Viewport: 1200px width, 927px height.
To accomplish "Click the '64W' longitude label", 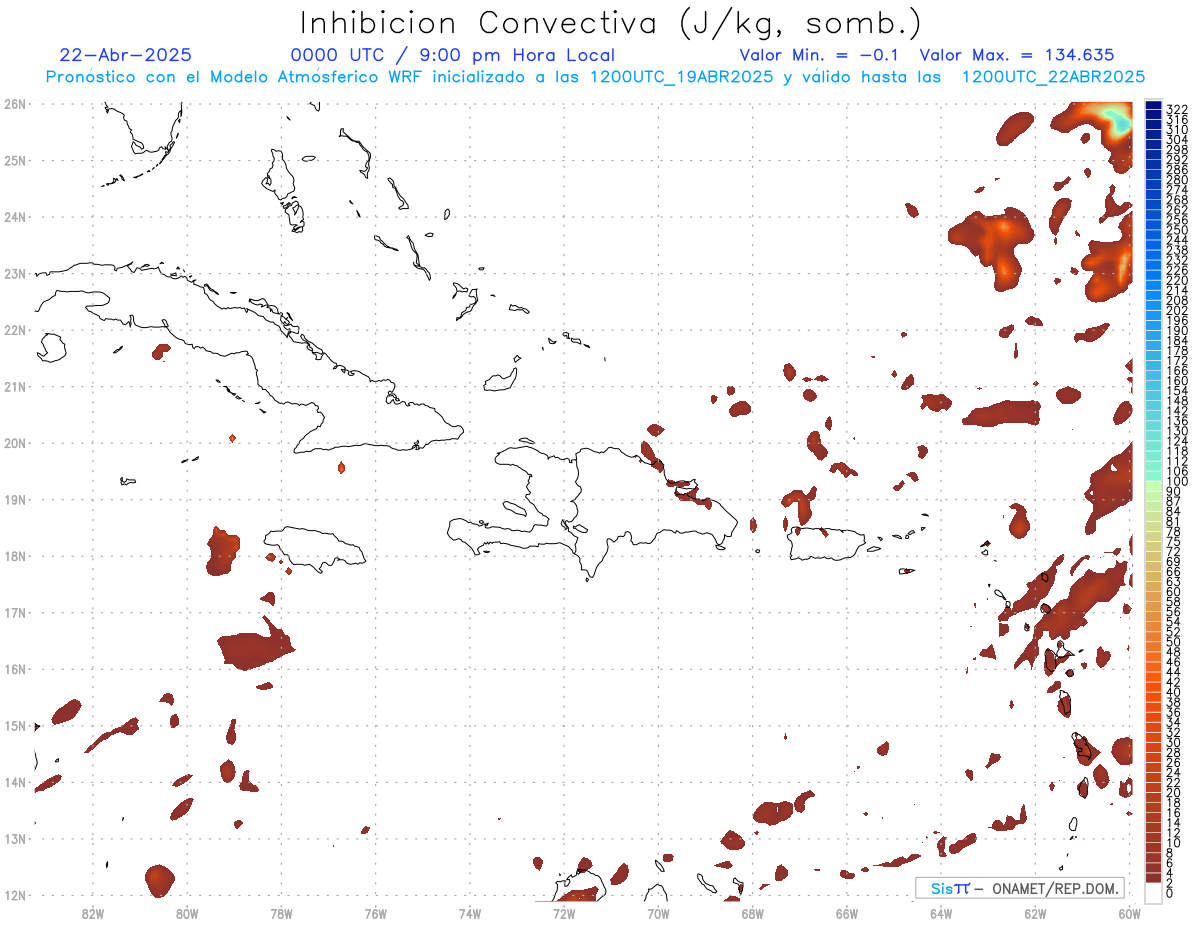I will click(x=941, y=913).
